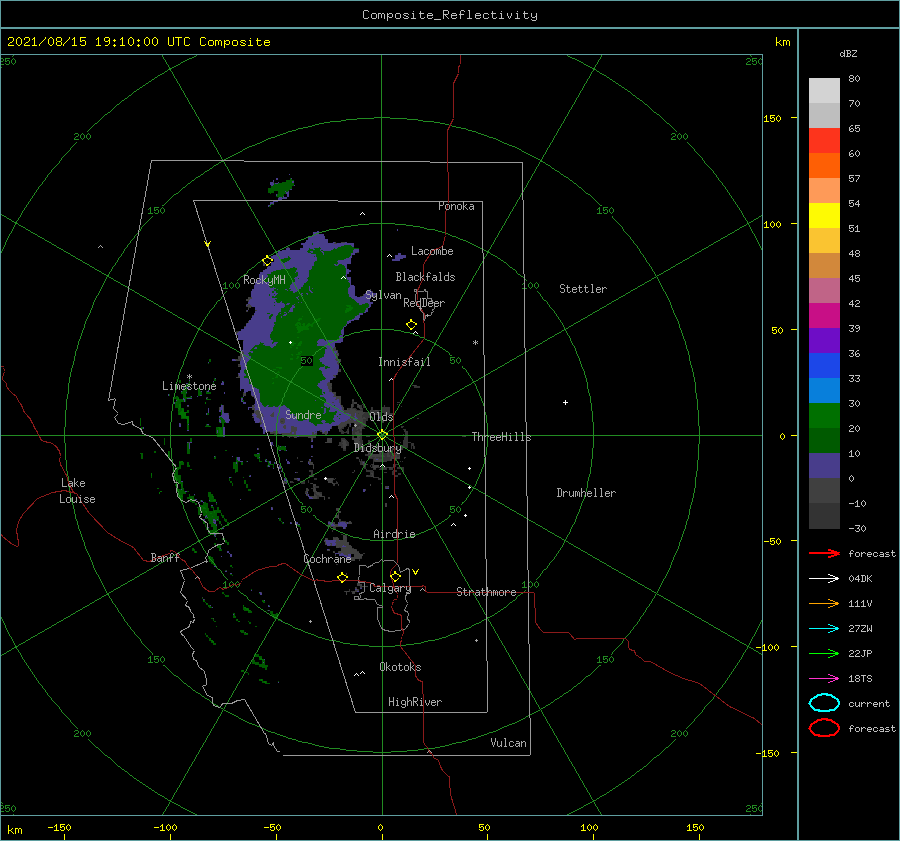The image size is (900, 841).
Task: Click the white plus marker south of Stettler
Action: click(x=565, y=402)
